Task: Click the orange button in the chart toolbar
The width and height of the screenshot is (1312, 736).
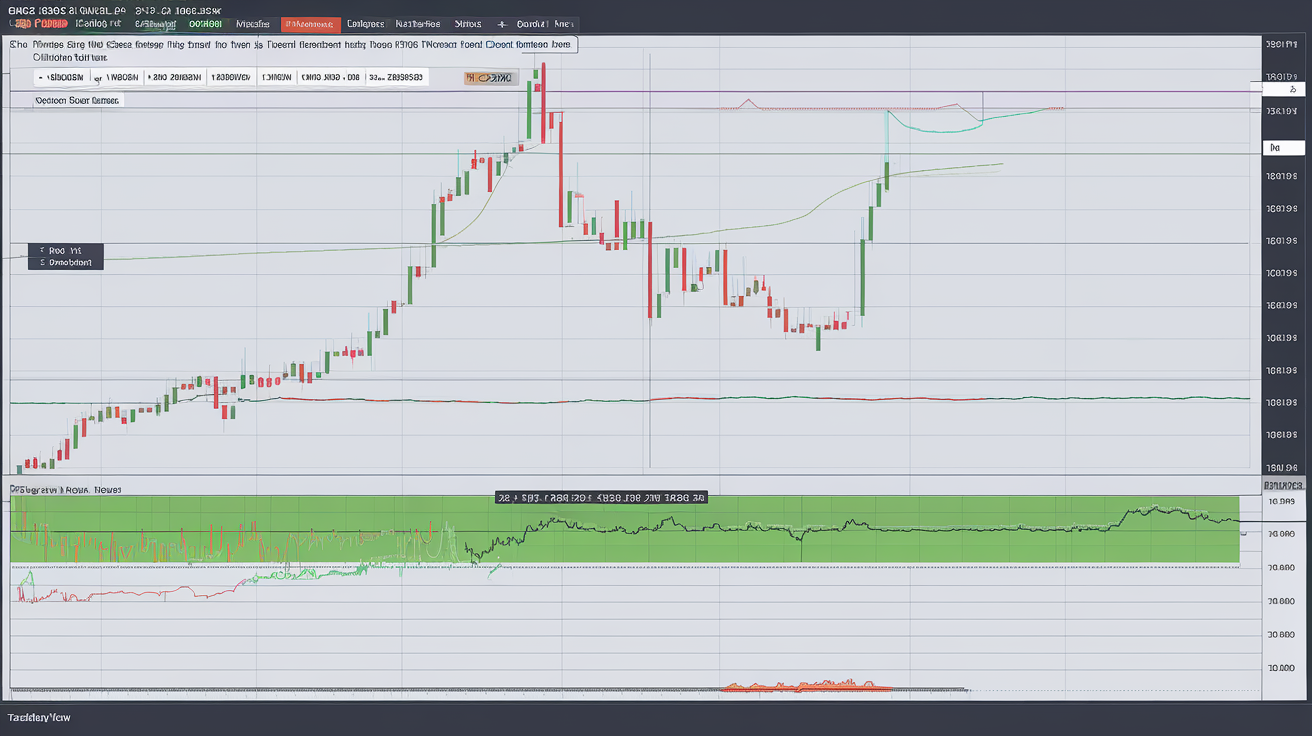Action: 490,77
